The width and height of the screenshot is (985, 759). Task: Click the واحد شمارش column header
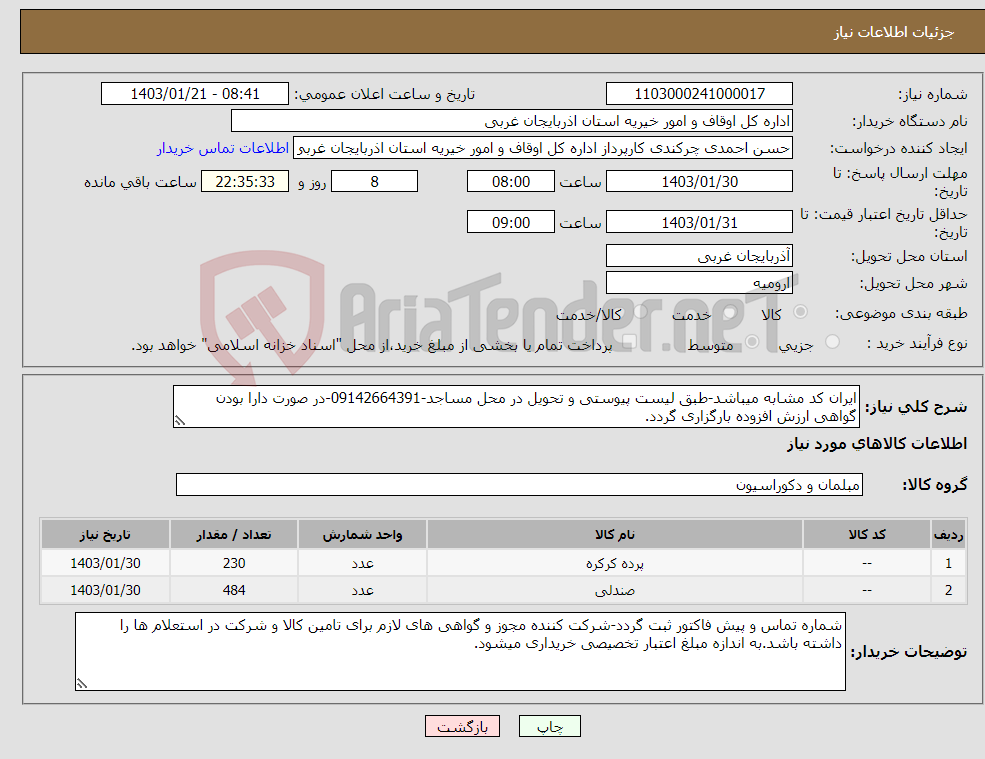click(362, 535)
